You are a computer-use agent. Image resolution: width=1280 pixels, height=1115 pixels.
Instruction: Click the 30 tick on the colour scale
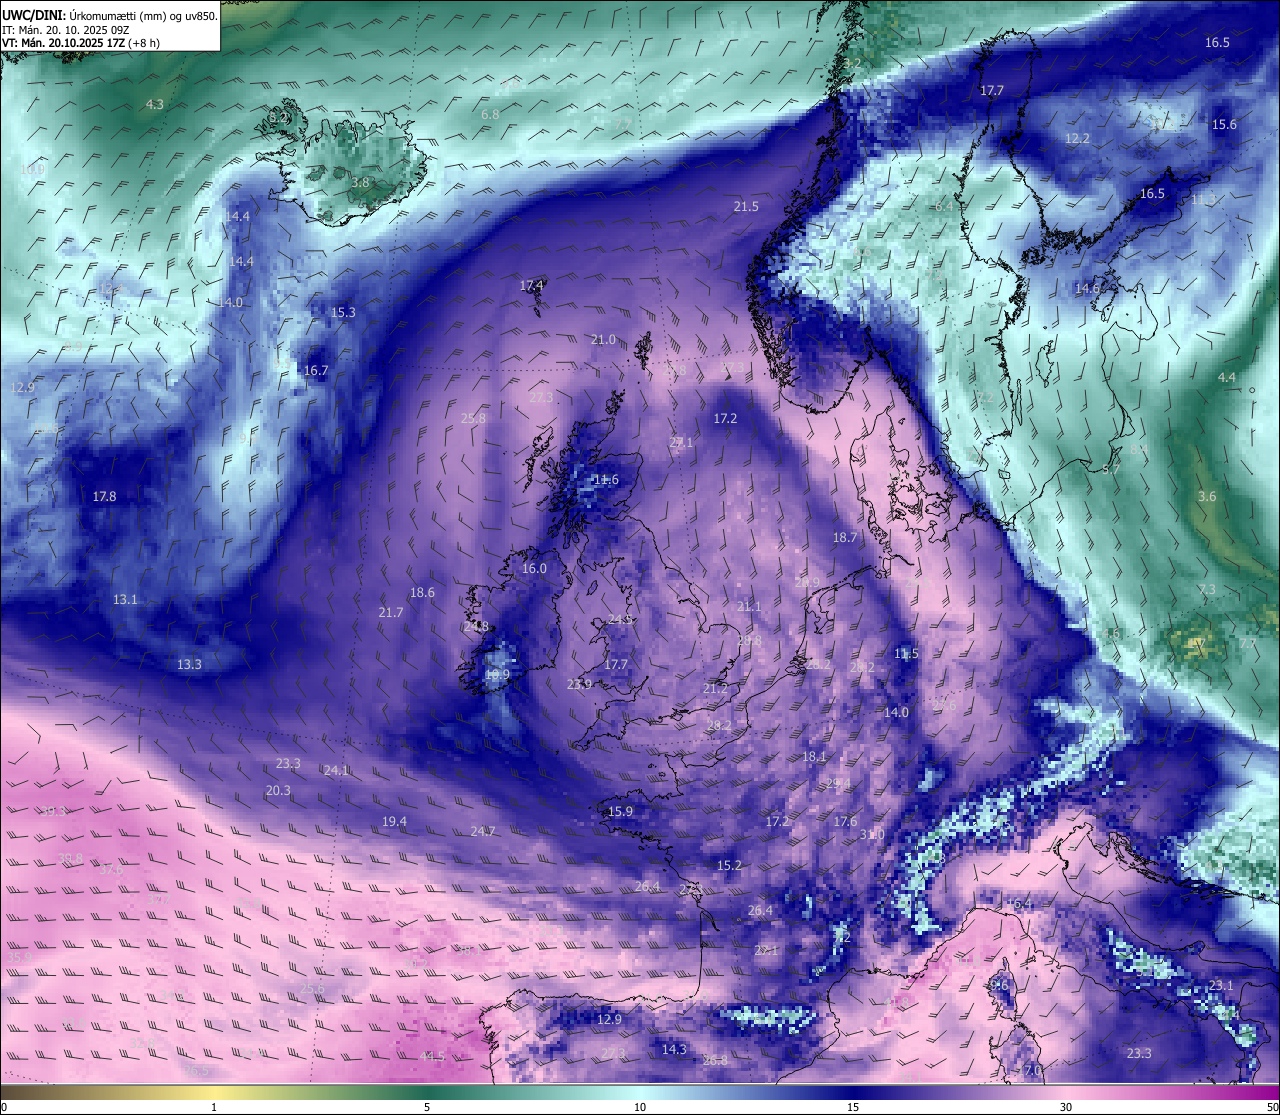coord(1066,1107)
